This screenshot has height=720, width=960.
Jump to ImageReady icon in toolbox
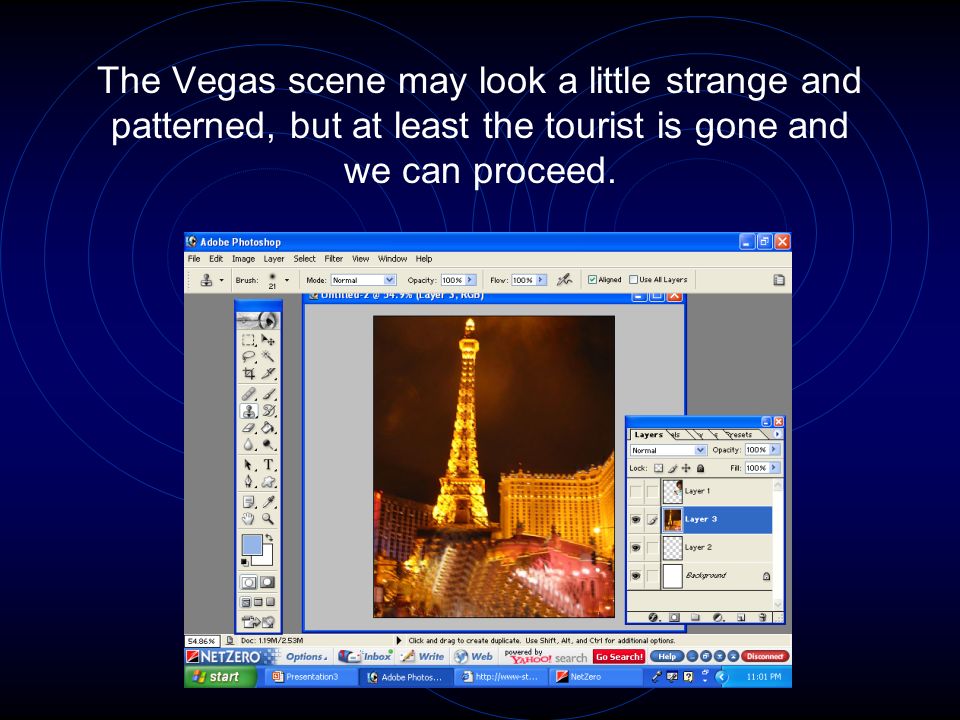coord(258,622)
